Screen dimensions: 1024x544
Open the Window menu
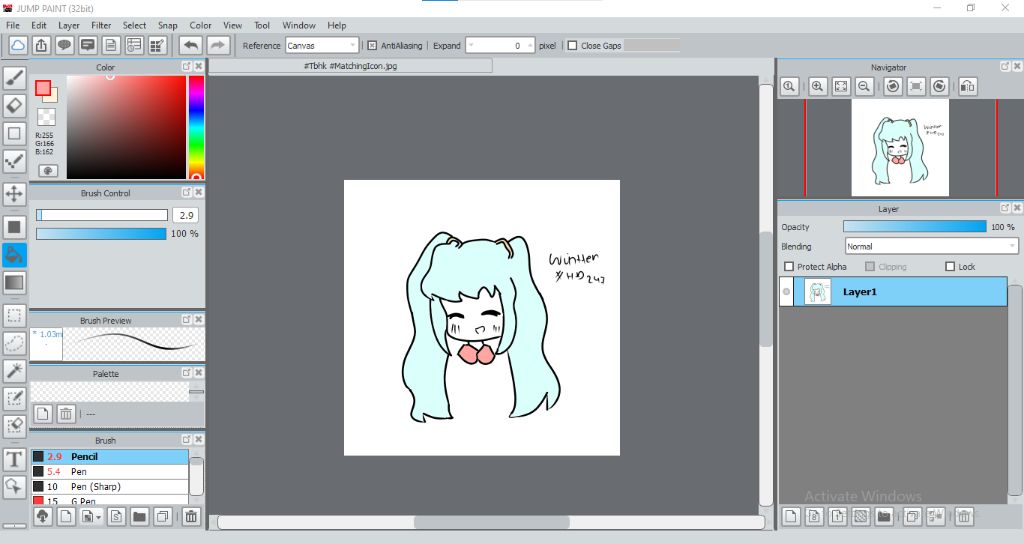click(x=299, y=25)
